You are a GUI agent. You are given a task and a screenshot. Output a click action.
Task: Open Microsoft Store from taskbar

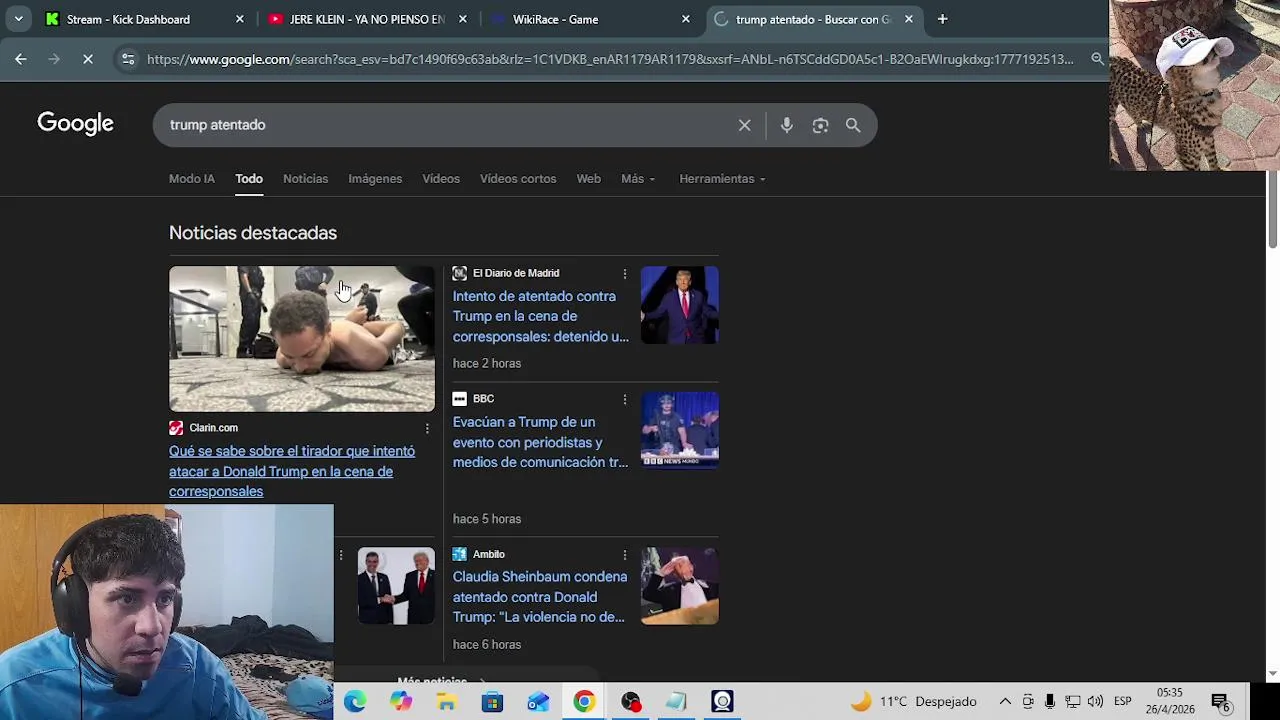click(492, 702)
